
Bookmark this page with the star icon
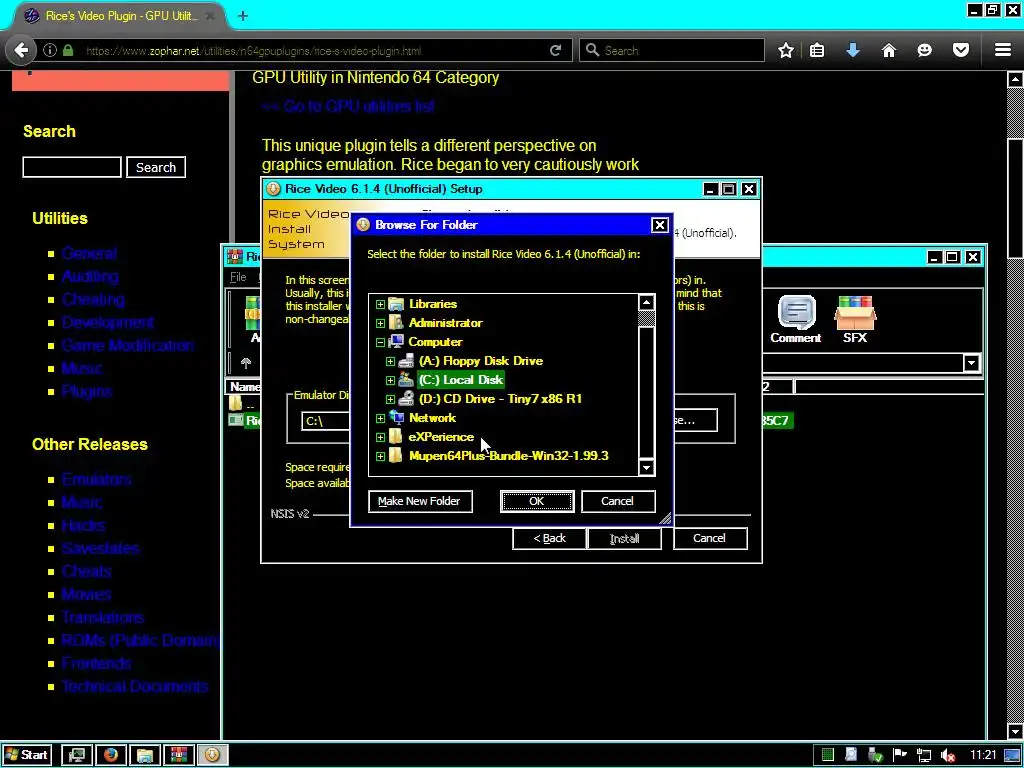pyautogui.click(x=786, y=50)
